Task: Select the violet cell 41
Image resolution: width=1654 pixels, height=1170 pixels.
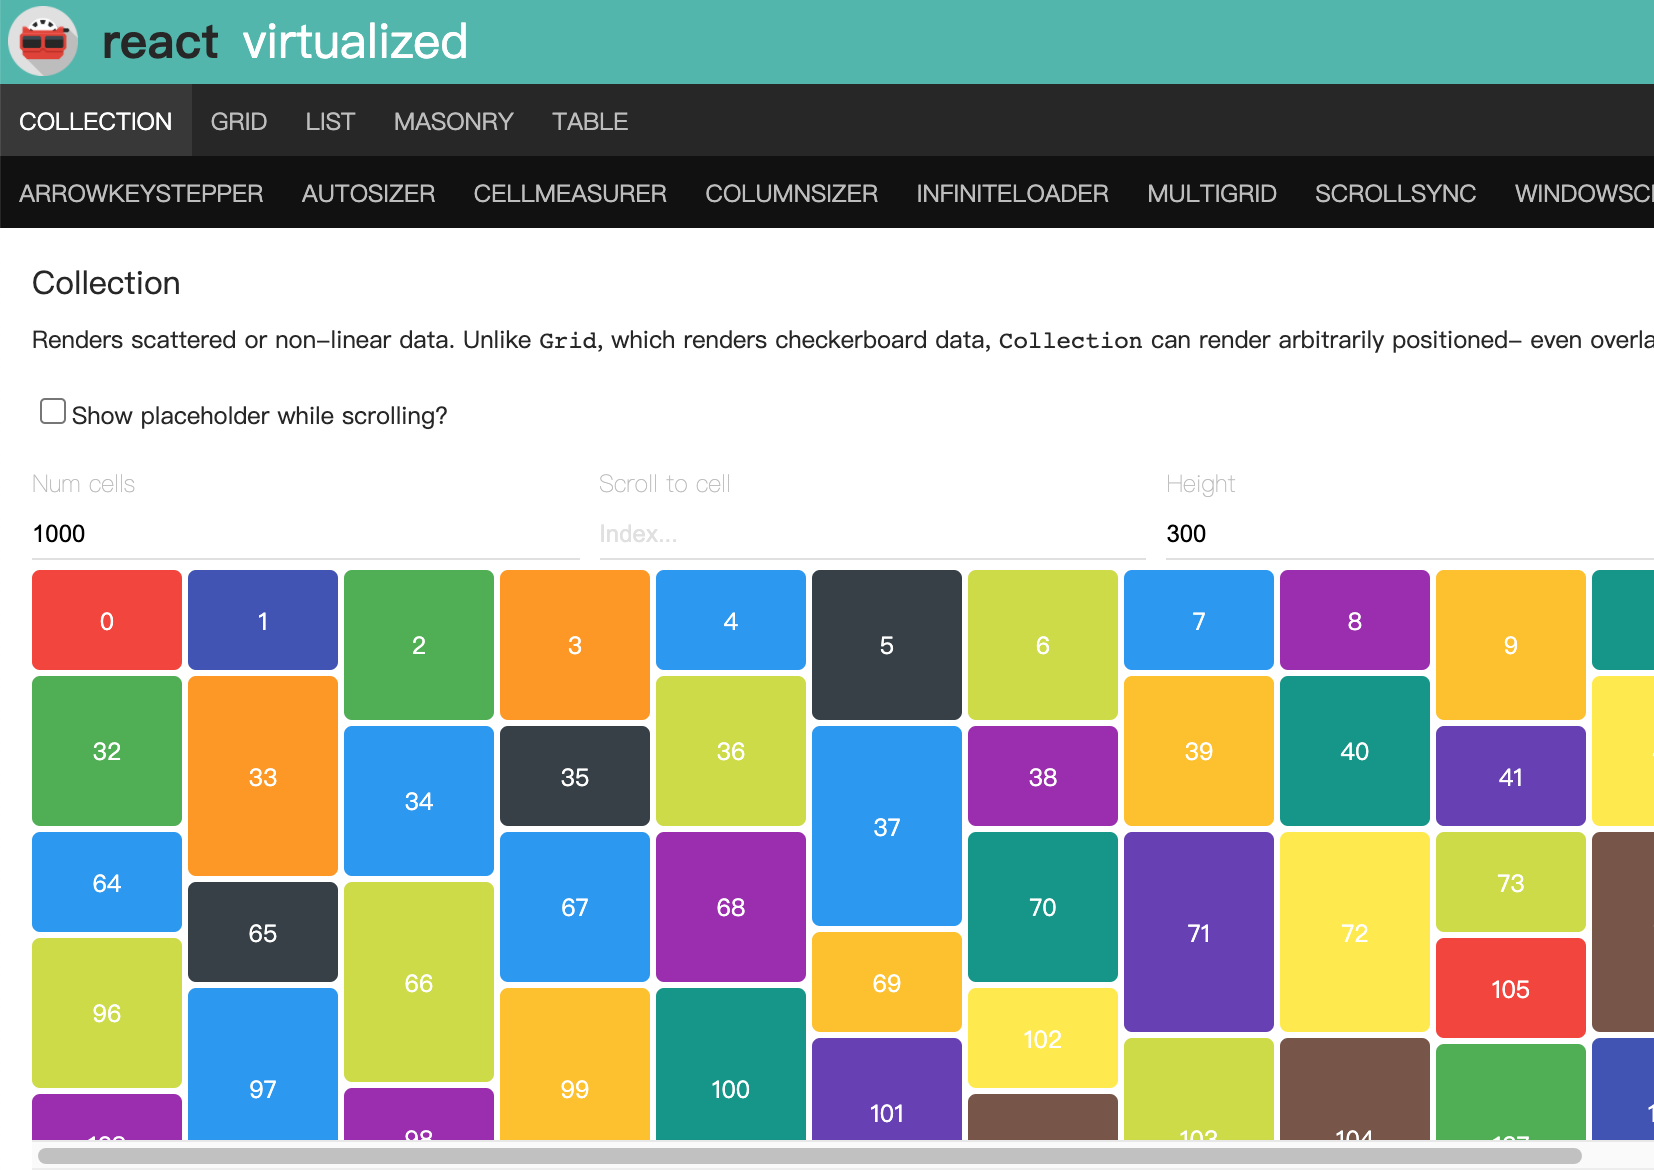Action: click(x=1511, y=776)
